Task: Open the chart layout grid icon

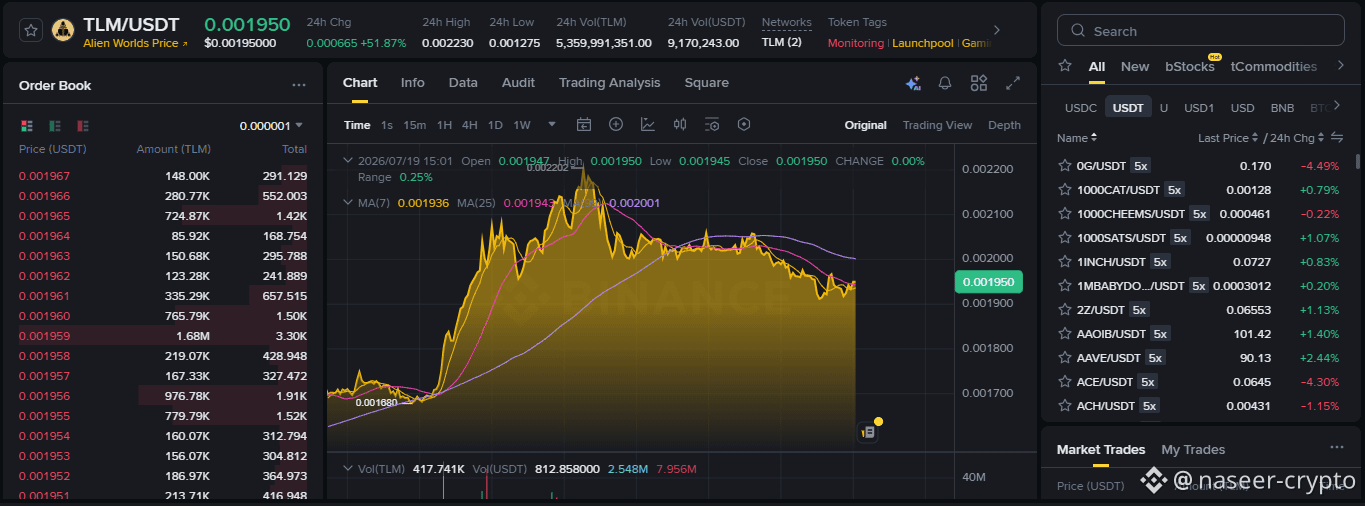Action: click(979, 83)
